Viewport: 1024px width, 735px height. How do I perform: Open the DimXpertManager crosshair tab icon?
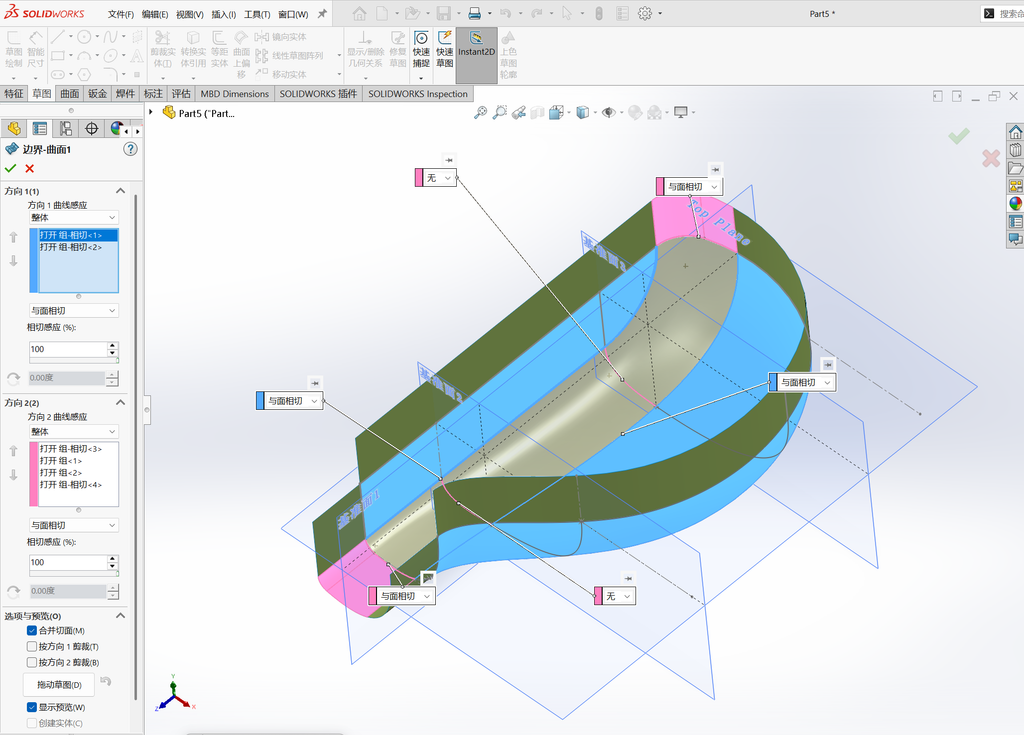point(91,129)
